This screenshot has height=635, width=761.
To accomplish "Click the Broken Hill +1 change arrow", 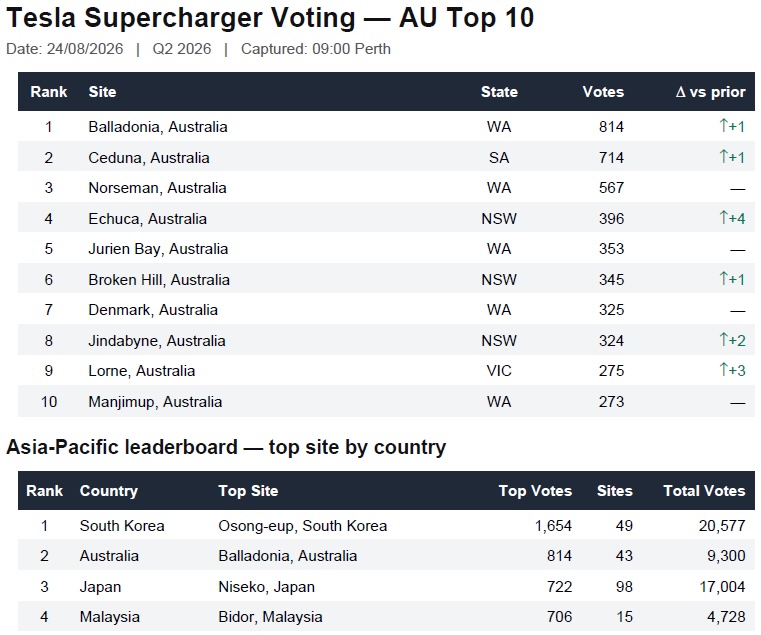I will click(732, 280).
